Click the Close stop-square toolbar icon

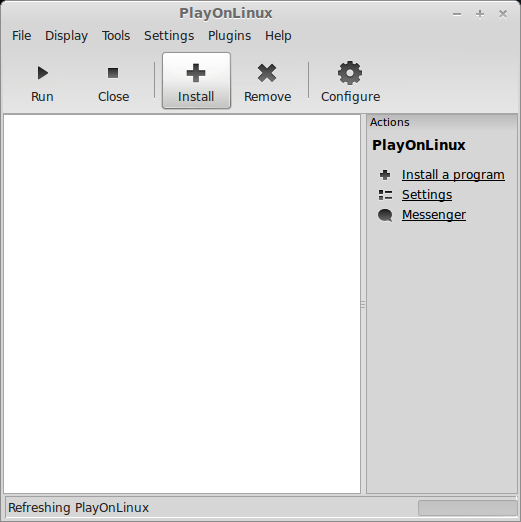(113, 73)
